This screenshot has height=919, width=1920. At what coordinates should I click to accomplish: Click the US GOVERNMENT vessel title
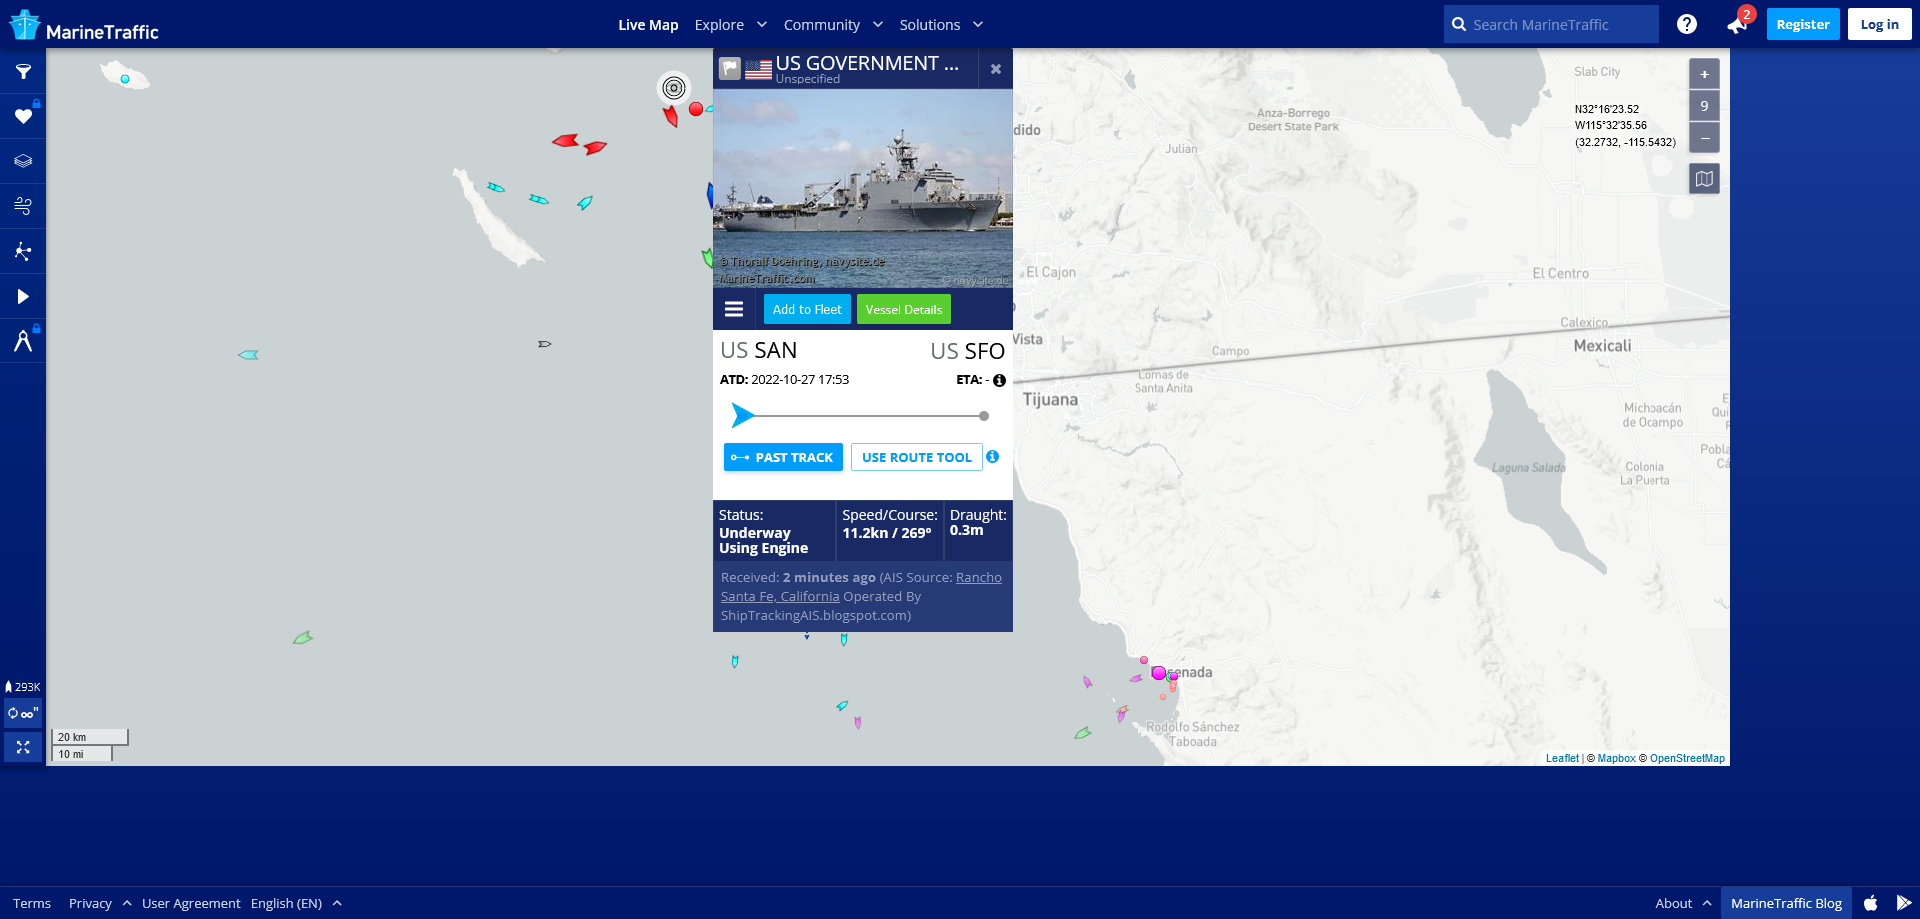click(867, 63)
